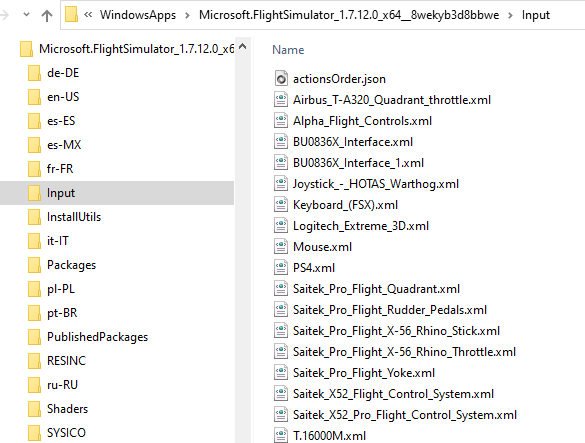Click the Saitek_Pro_Flight_Yoke.xml file icon
The image size is (585, 443).
(281, 372)
